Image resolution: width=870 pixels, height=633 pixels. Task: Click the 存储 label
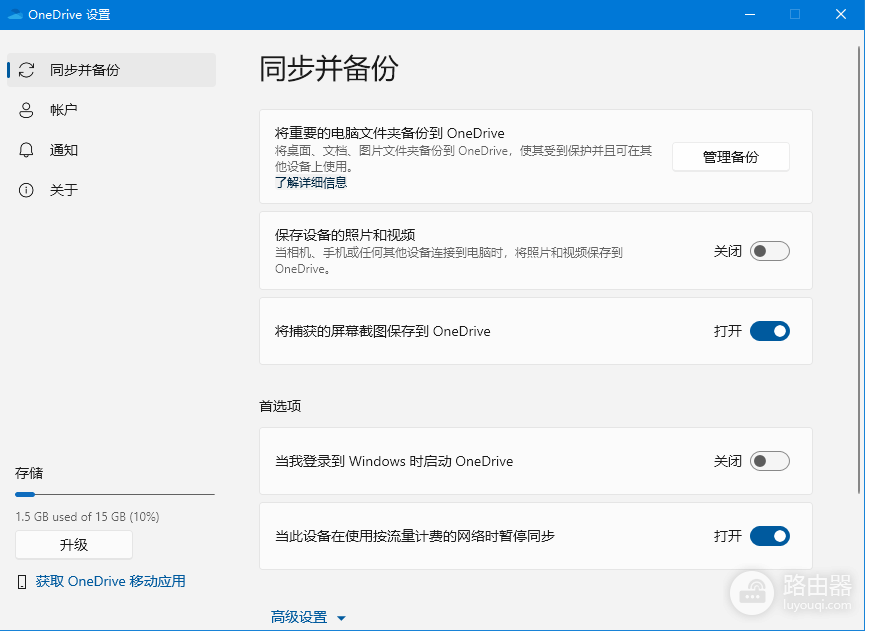pos(29,473)
